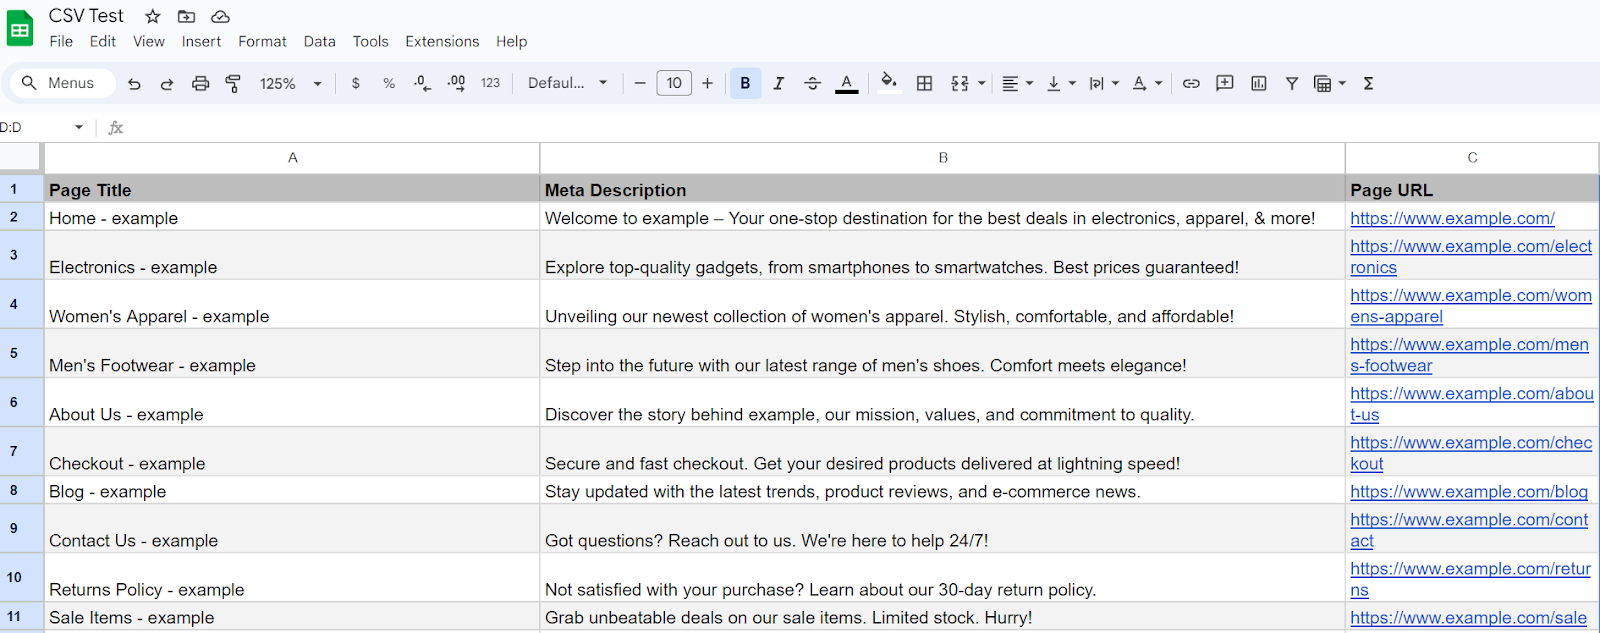The width and height of the screenshot is (1600, 633).
Task: Click the vertical align icon
Action: (1053, 84)
